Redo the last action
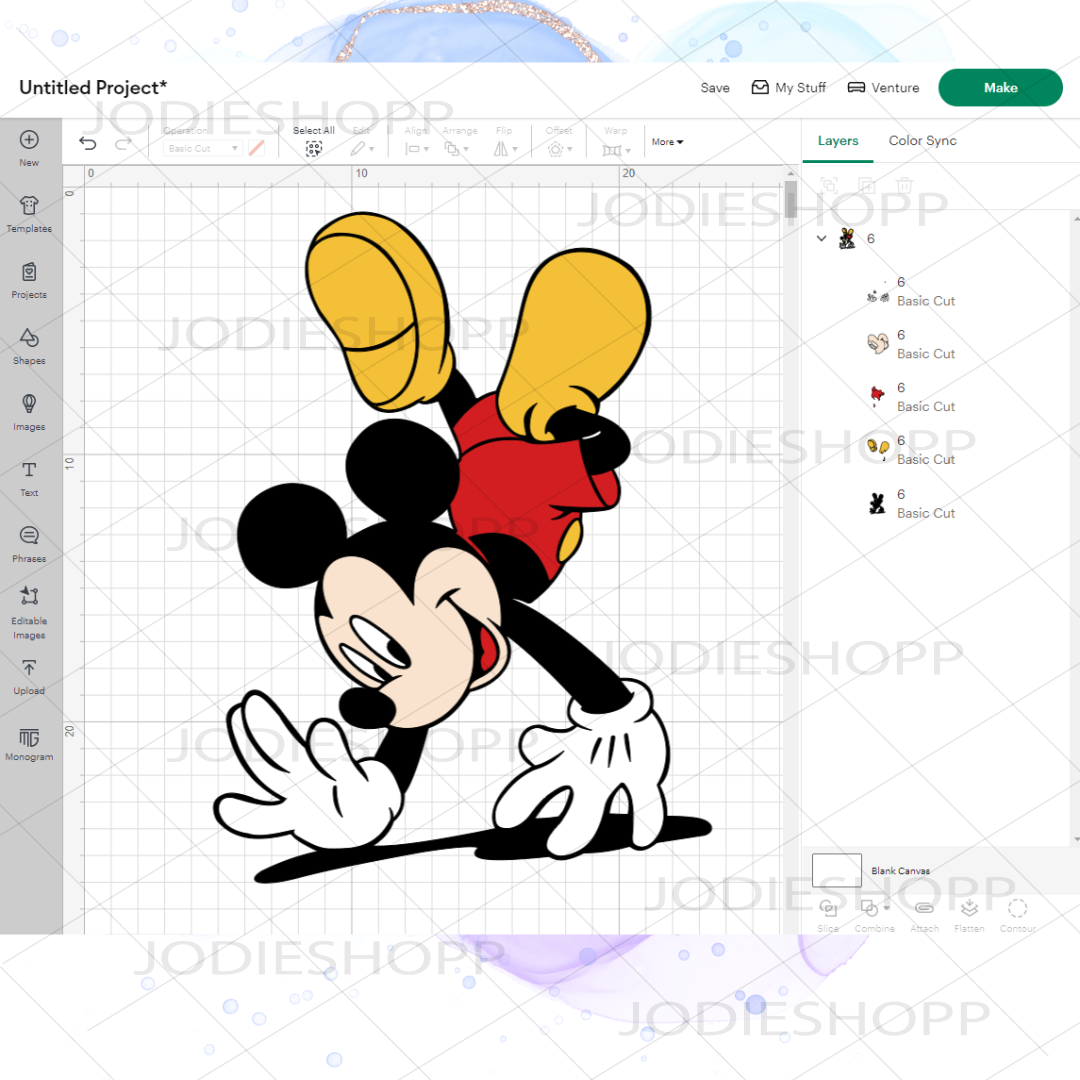Image resolution: width=1080 pixels, height=1080 pixels. pos(123,143)
